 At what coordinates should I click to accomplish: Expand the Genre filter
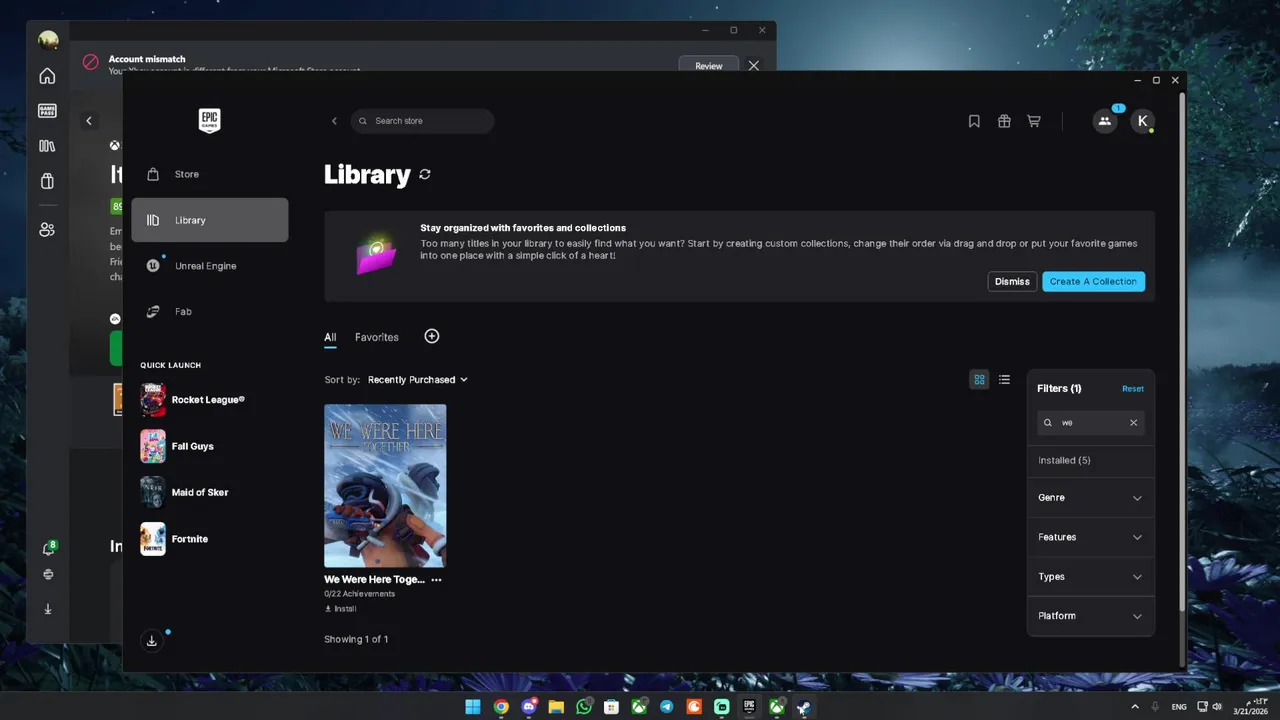coord(1091,498)
